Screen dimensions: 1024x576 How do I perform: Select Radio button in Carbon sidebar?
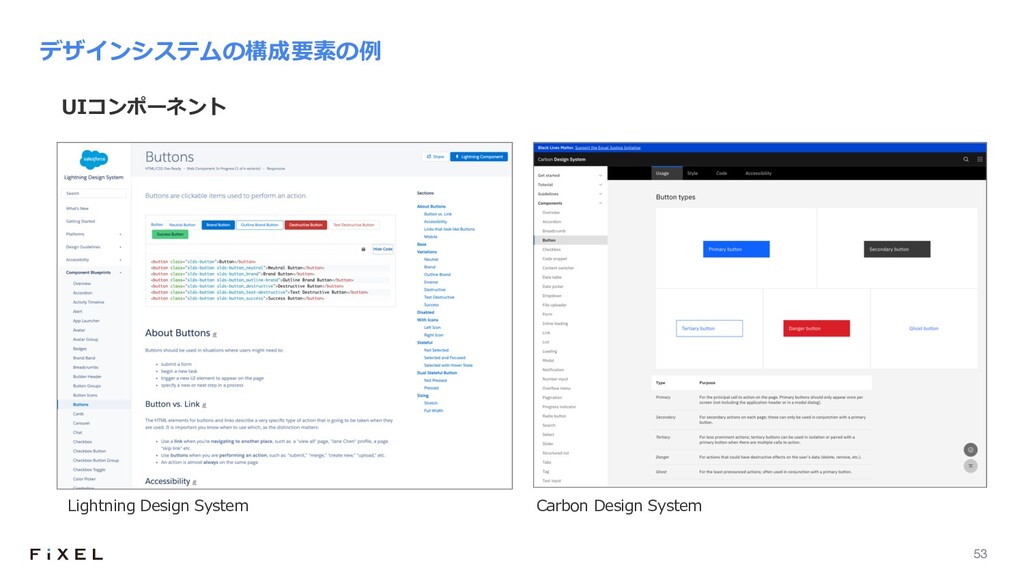[x=554, y=416]
